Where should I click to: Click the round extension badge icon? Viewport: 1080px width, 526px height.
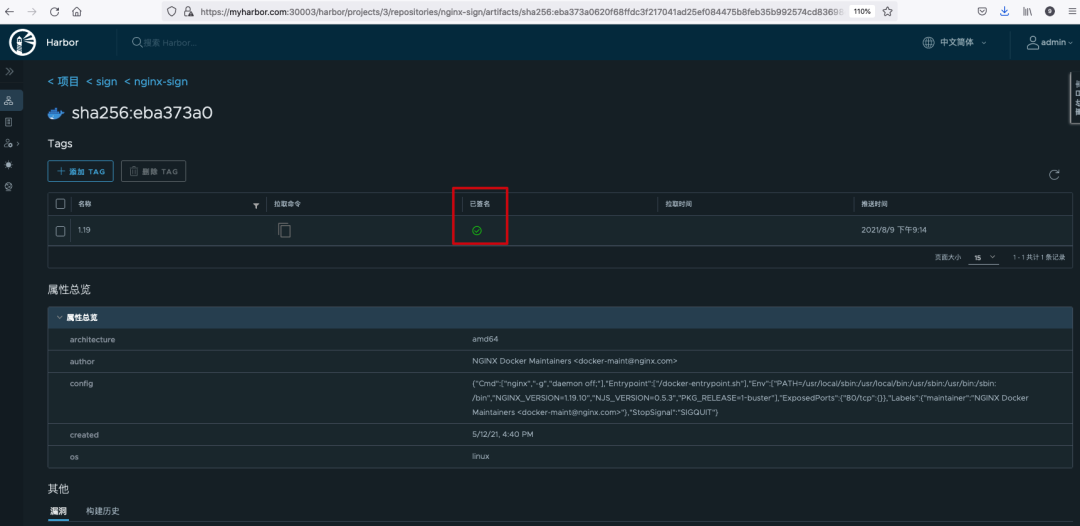[x=1050, y=12]
